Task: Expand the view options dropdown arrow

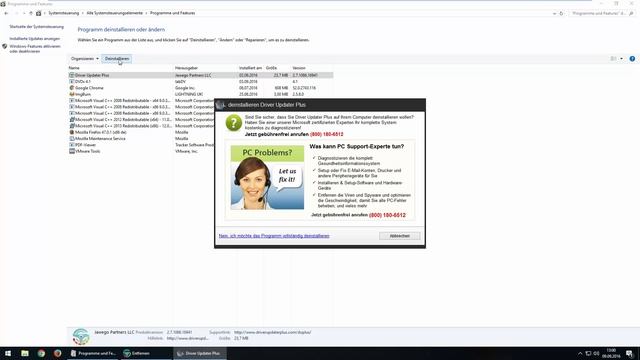Action: (x=622, y=59)
